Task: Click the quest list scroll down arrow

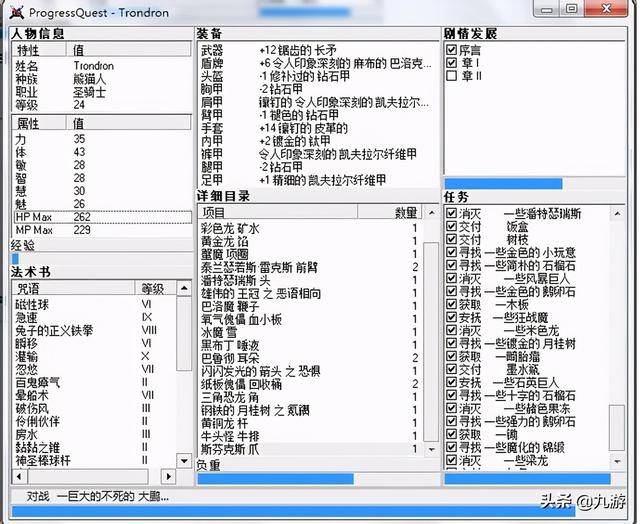Action: tap(617, 461)
